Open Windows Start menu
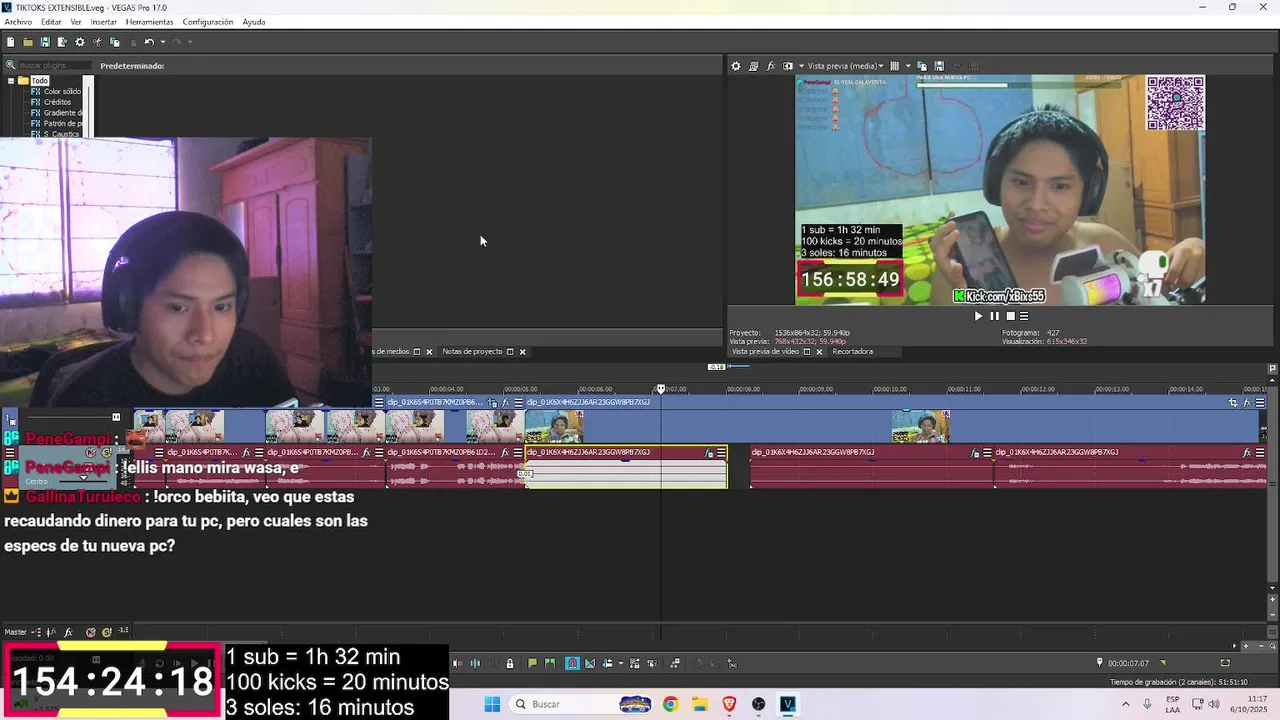This screenshot has width=1280, height=720. coord(492,704)
